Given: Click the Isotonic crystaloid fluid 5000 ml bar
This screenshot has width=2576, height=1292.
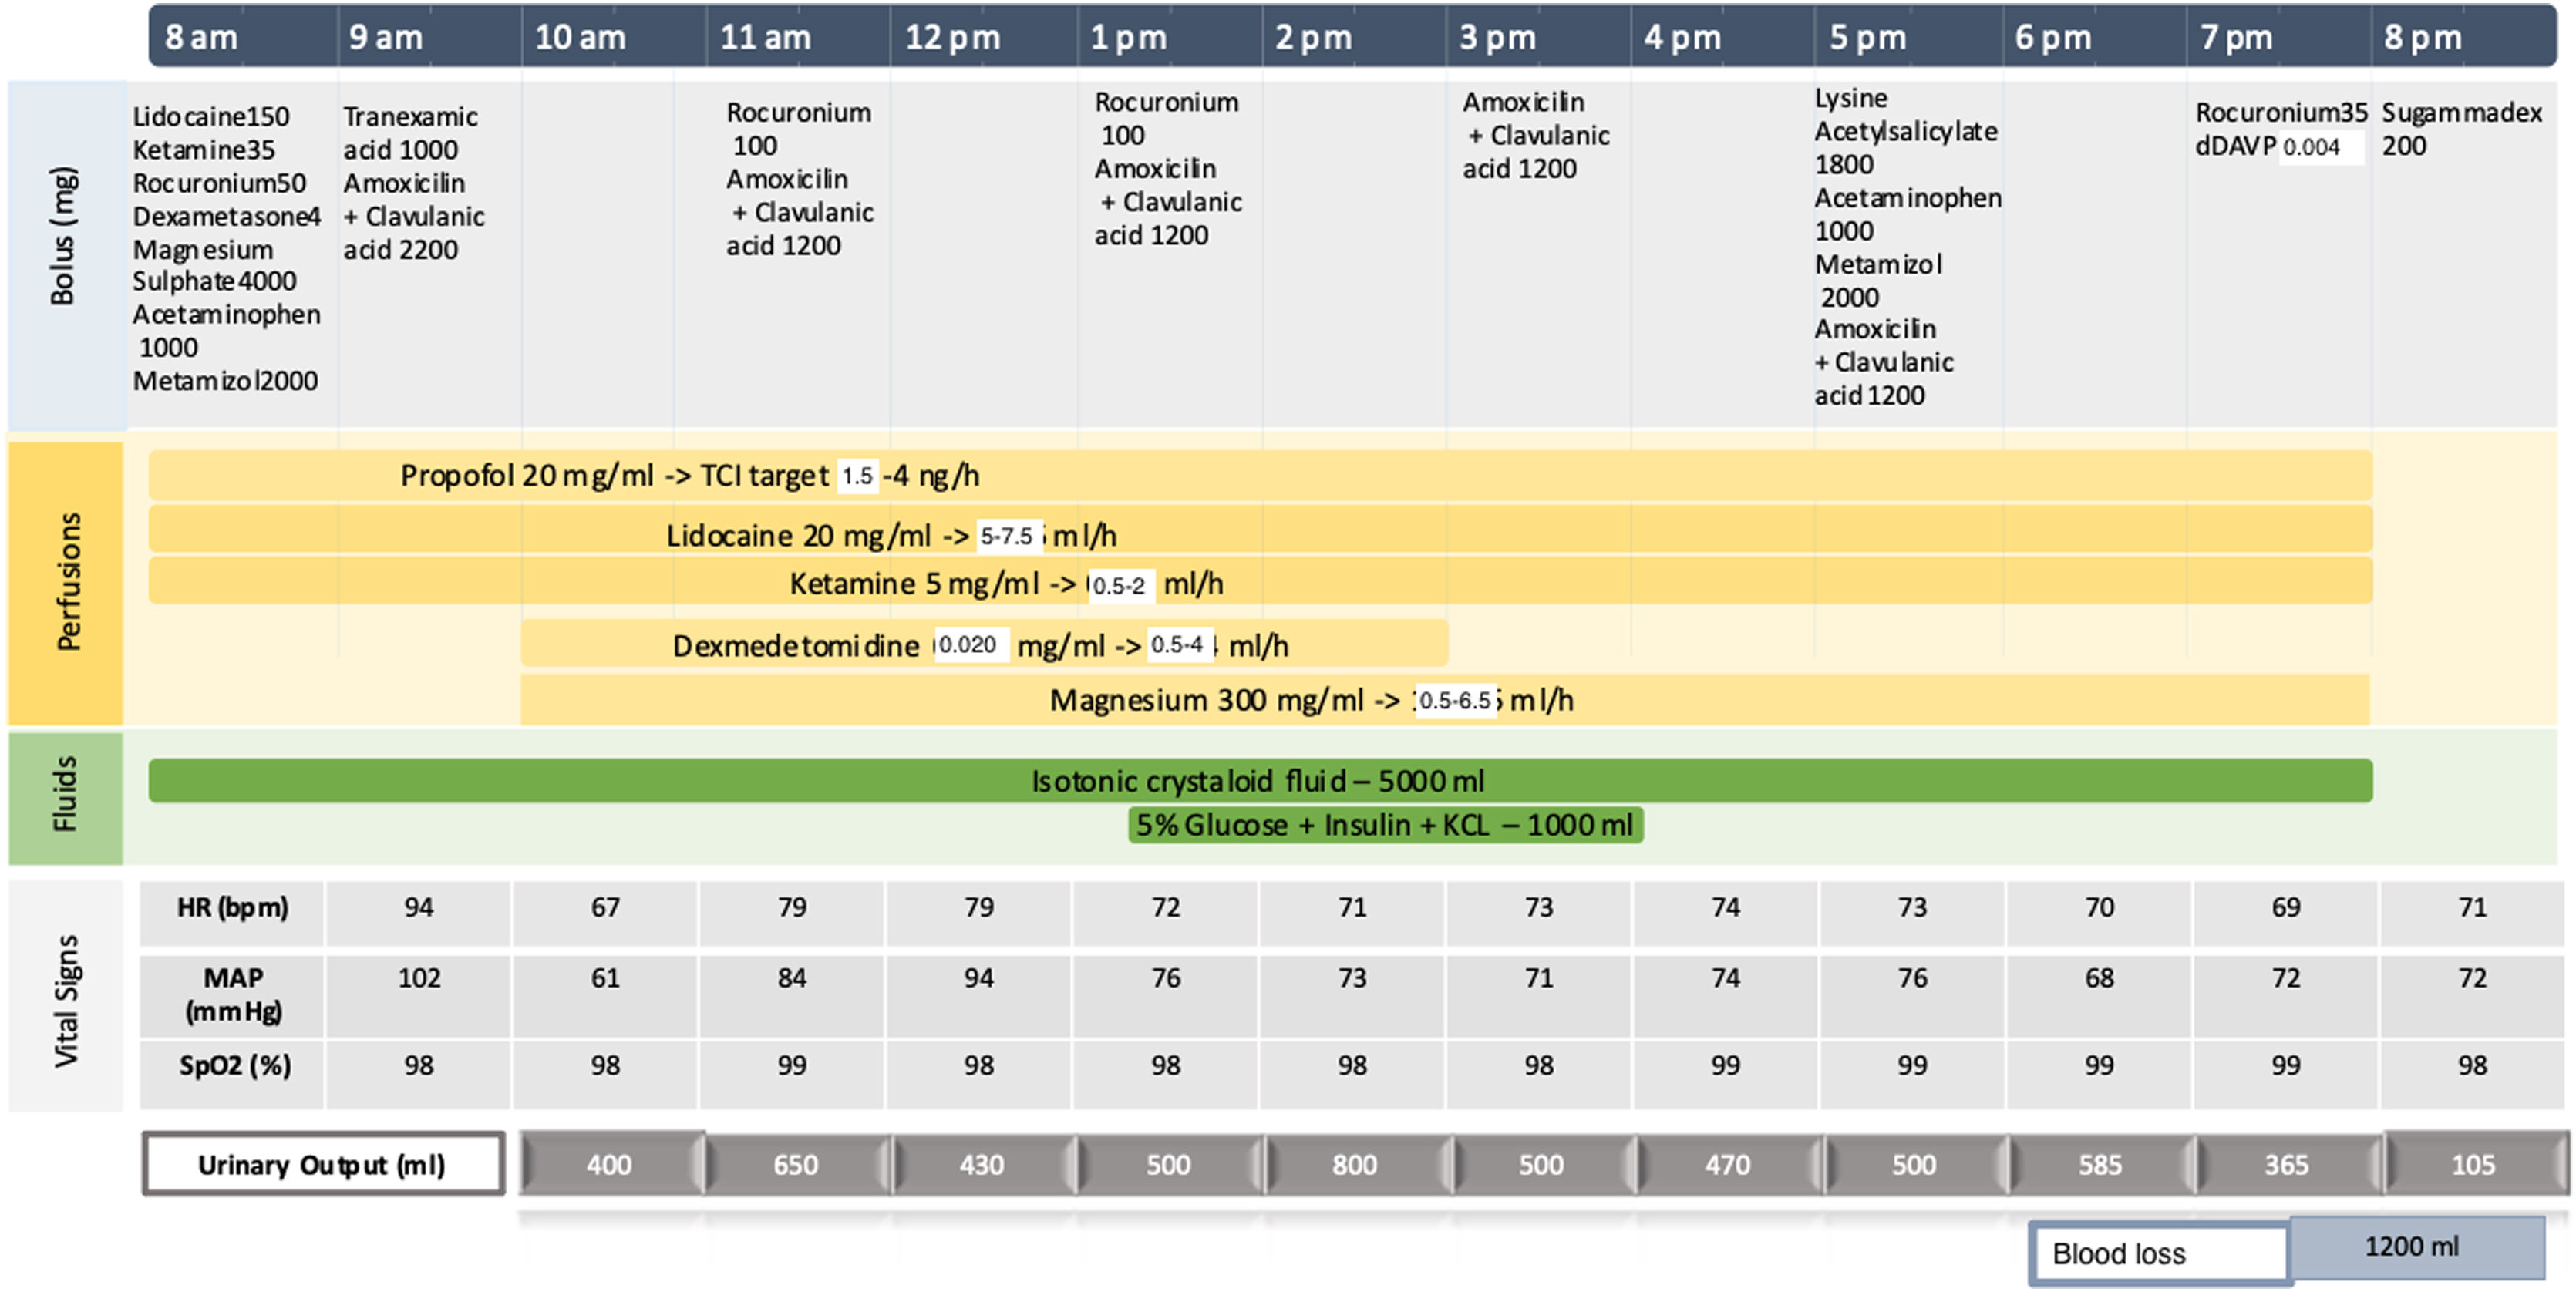Looking at the screenshot, I should coord(1258,780).
